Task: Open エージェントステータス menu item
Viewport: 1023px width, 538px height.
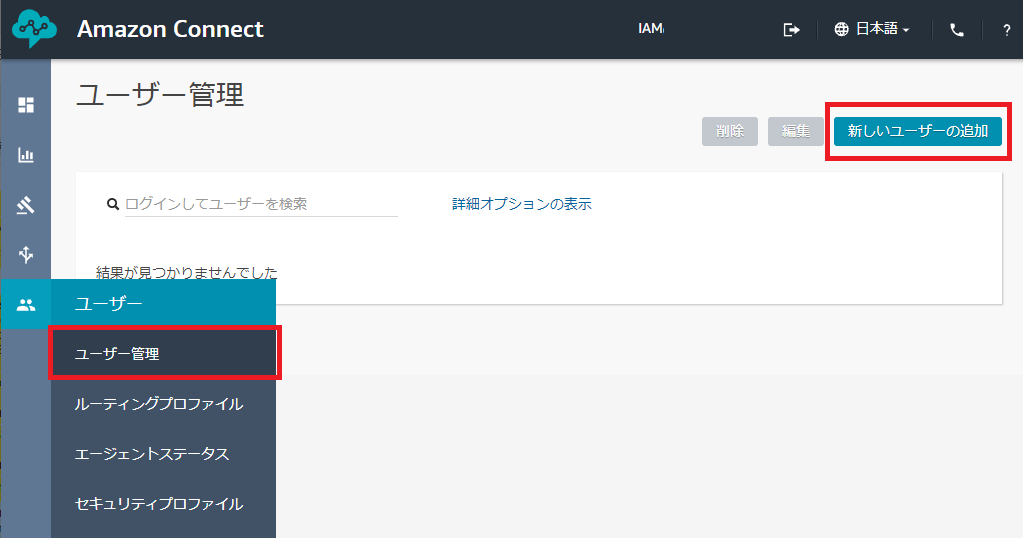Action: [x=163, y=454]
